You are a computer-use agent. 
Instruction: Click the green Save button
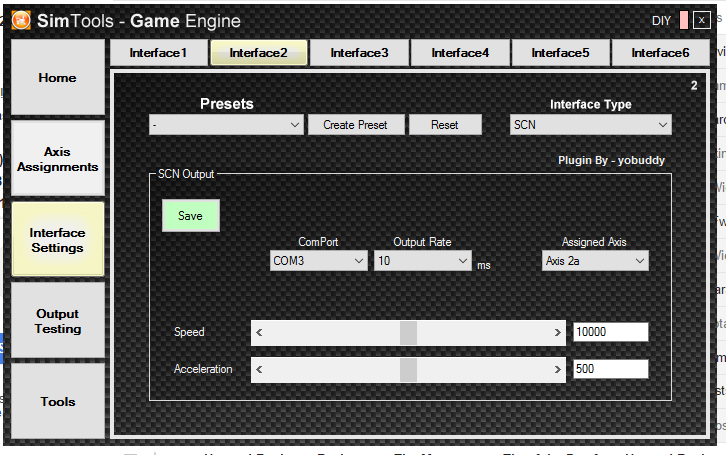tap(191, 216)
